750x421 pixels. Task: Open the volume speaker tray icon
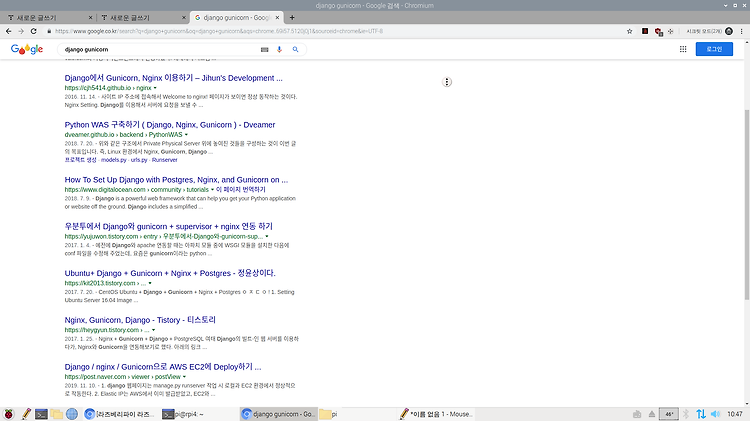pyautogui.click(x=716, y=414)
